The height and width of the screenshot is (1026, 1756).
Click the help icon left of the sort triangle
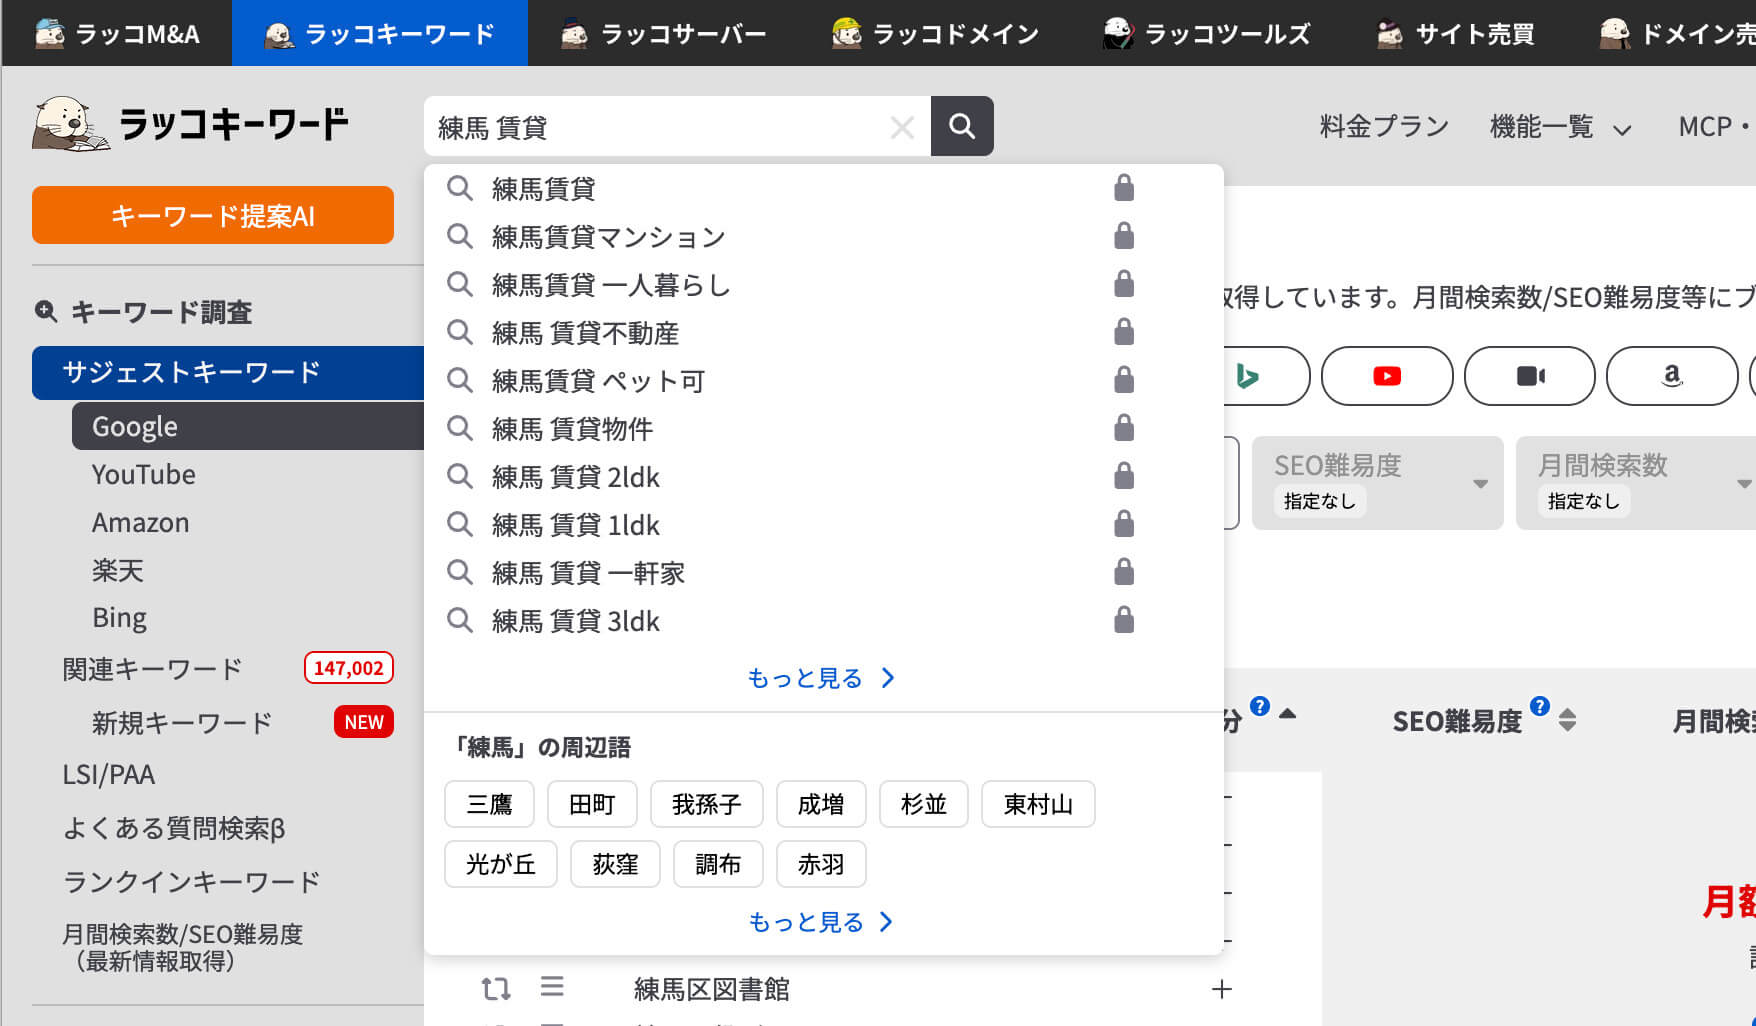pos(1260,707)
